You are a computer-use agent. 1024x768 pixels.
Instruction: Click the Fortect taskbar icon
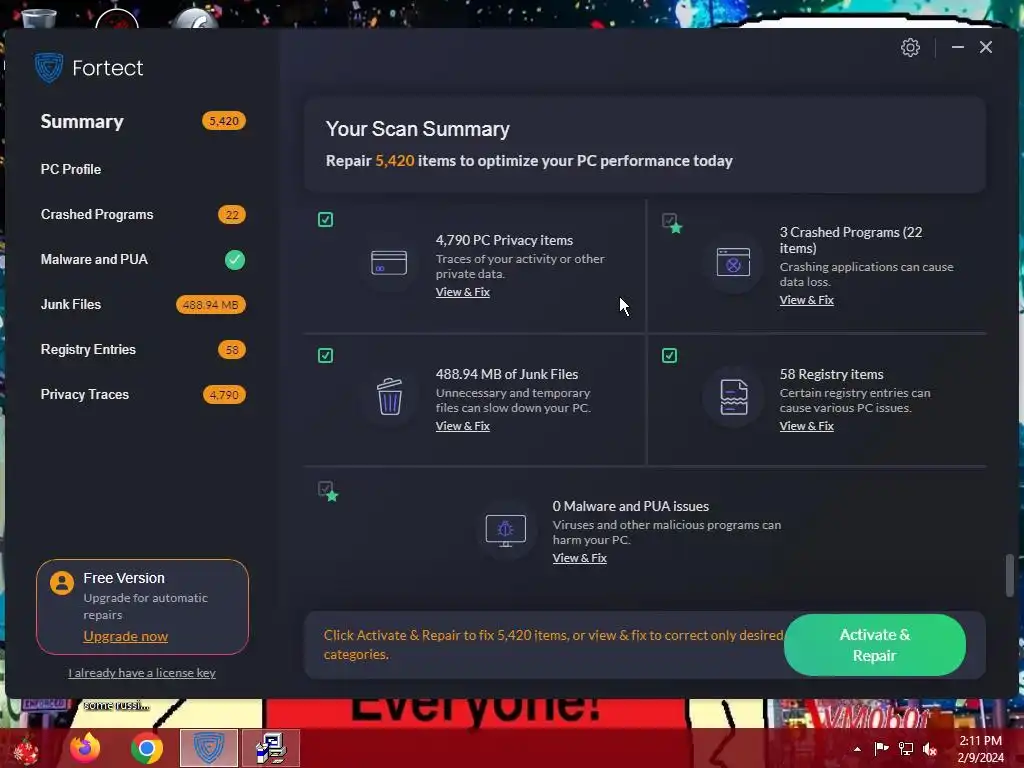coord(208,748)
